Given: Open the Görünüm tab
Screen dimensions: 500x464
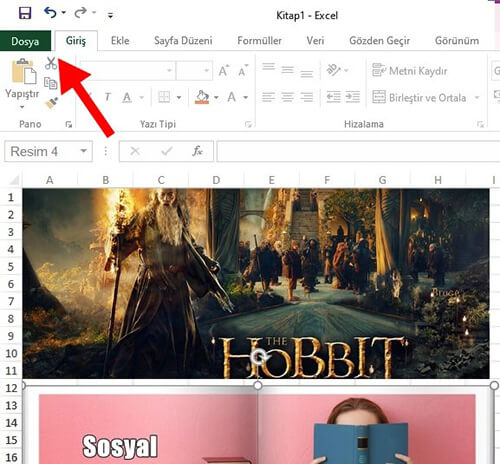Looking at the screenshot, I should tap(457, 41).
